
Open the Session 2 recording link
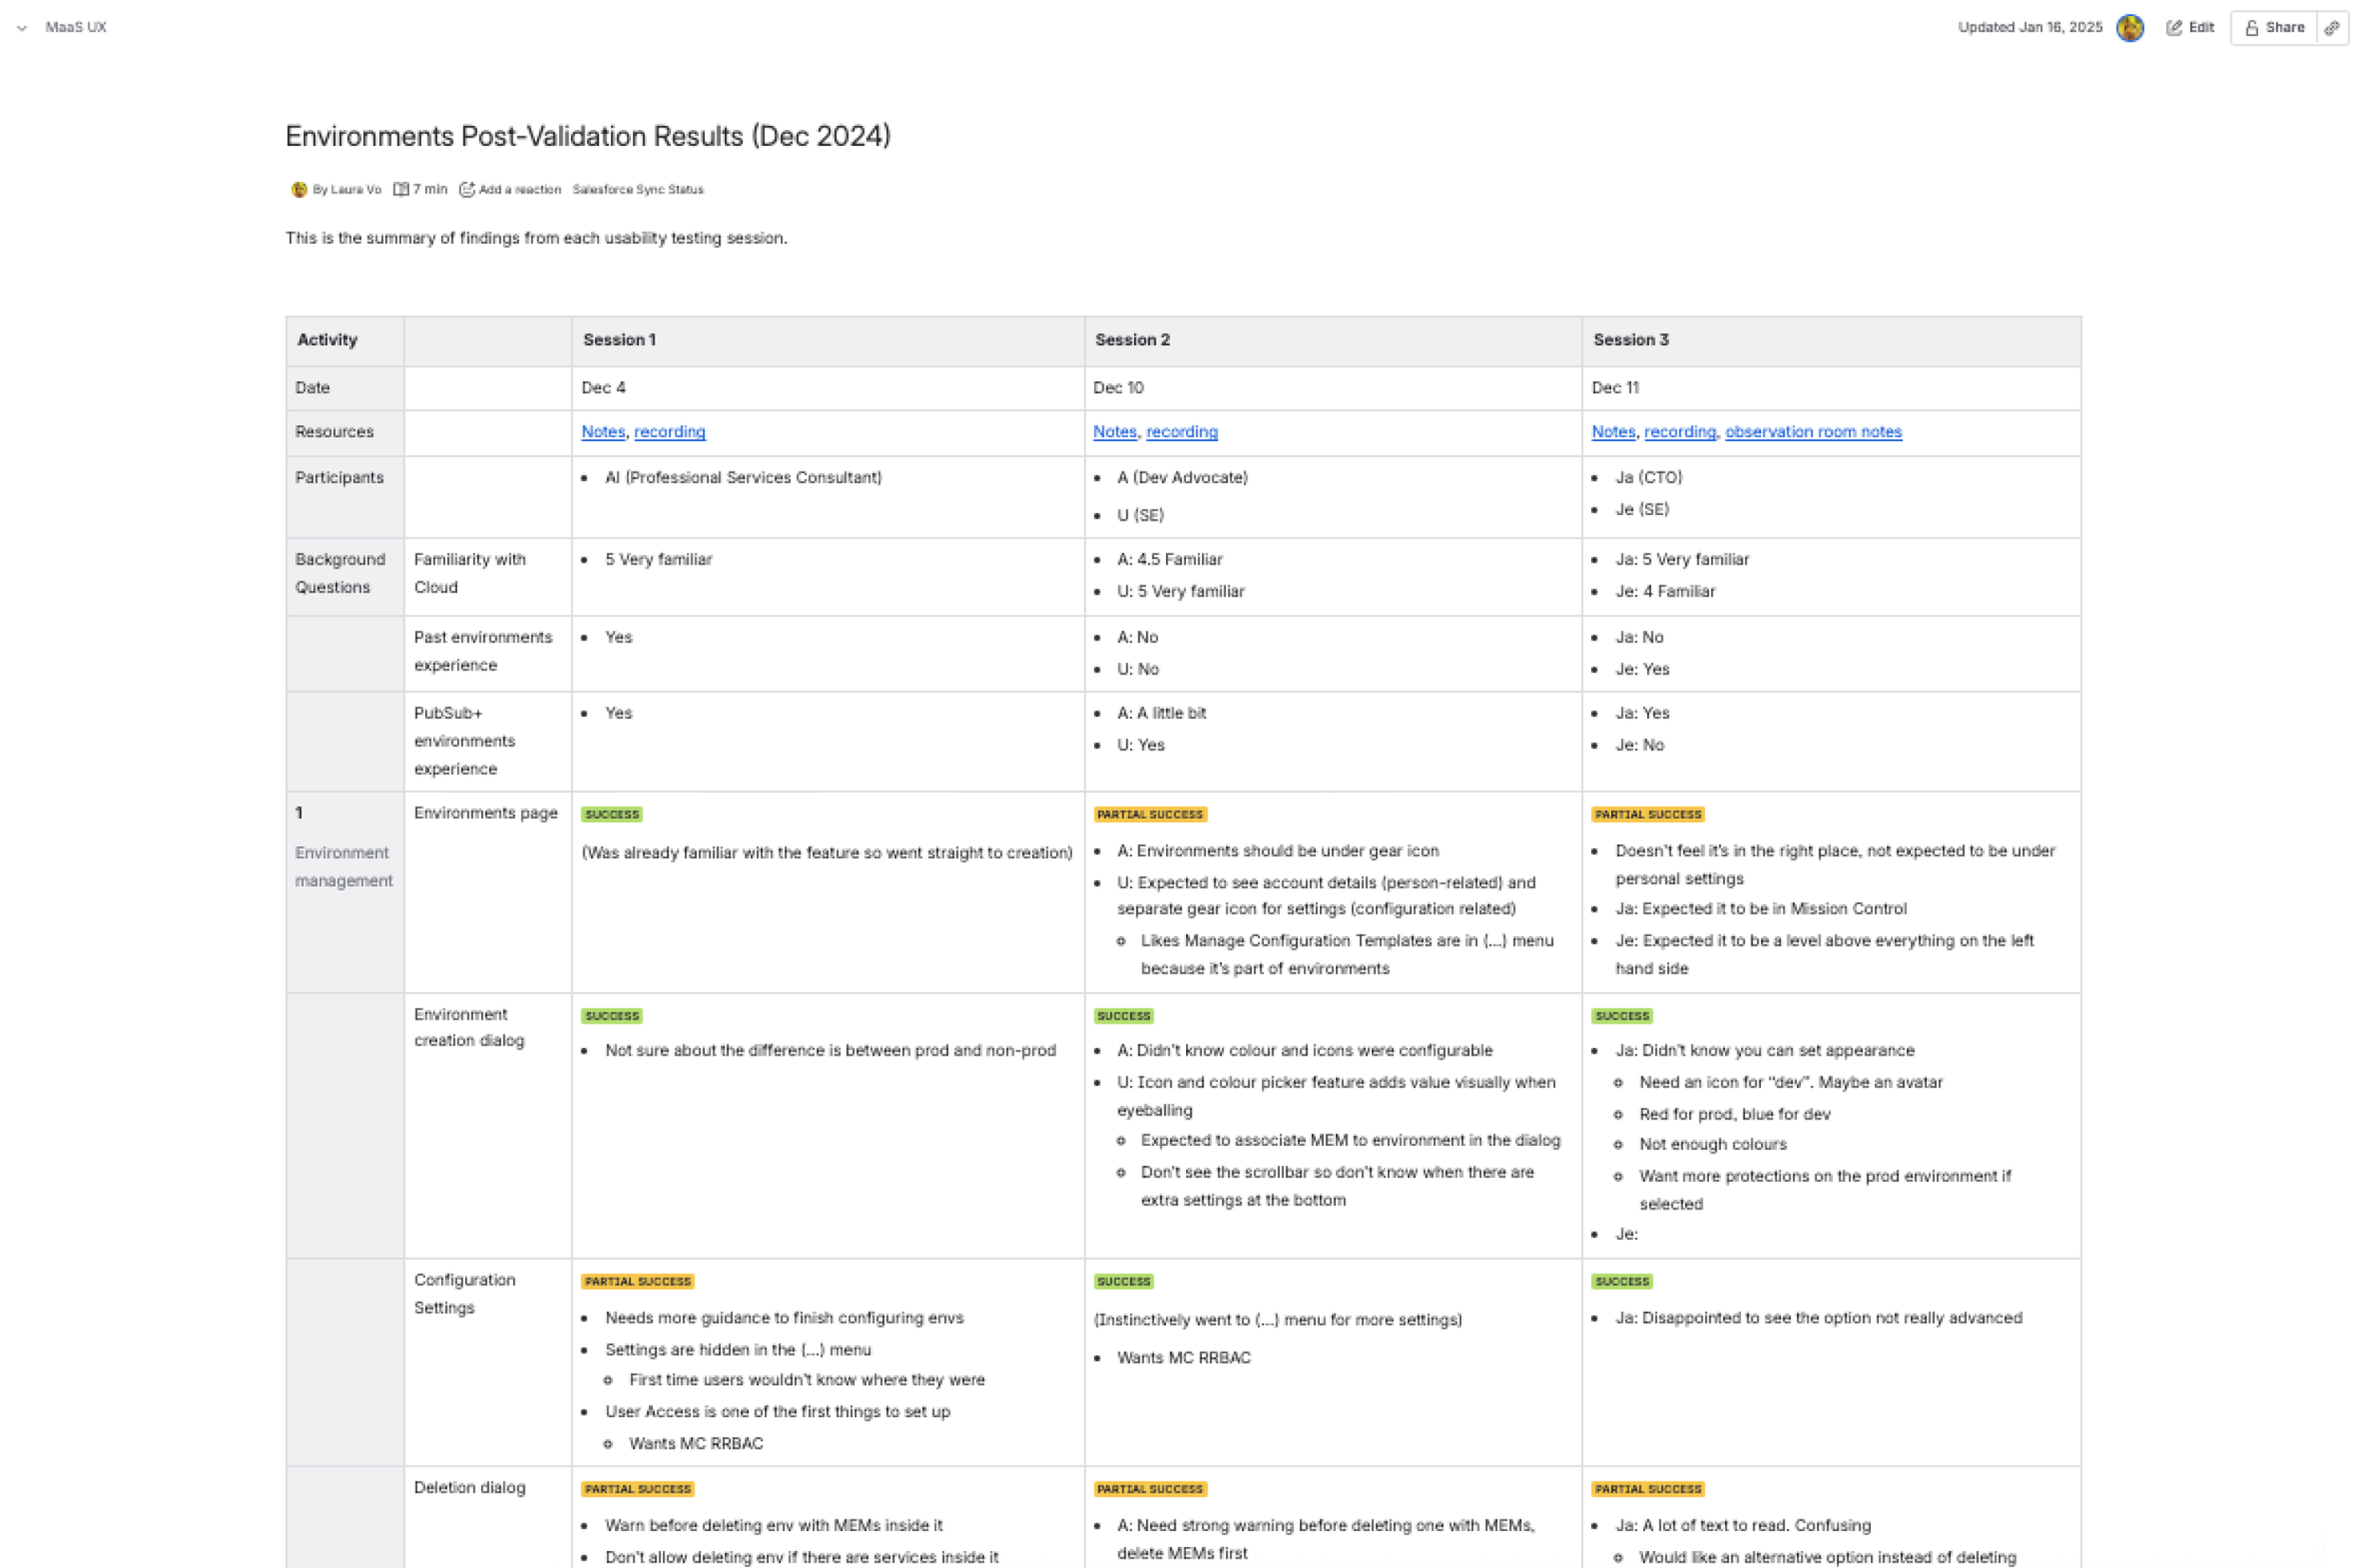click(1181, 432)
